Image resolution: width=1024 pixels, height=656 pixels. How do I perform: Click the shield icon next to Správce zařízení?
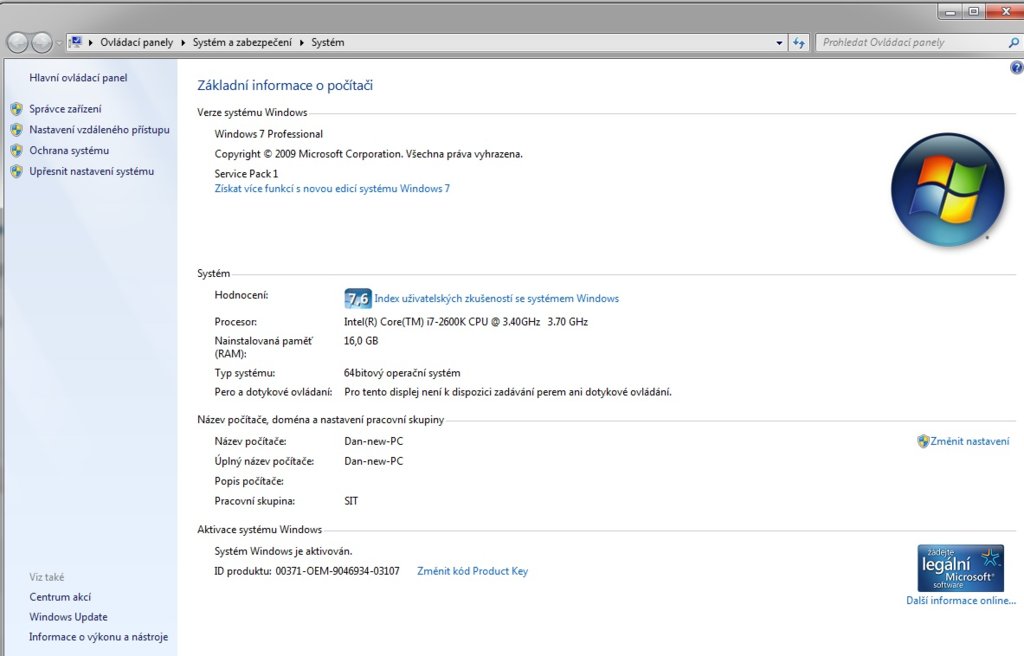[x=16, y=109]
